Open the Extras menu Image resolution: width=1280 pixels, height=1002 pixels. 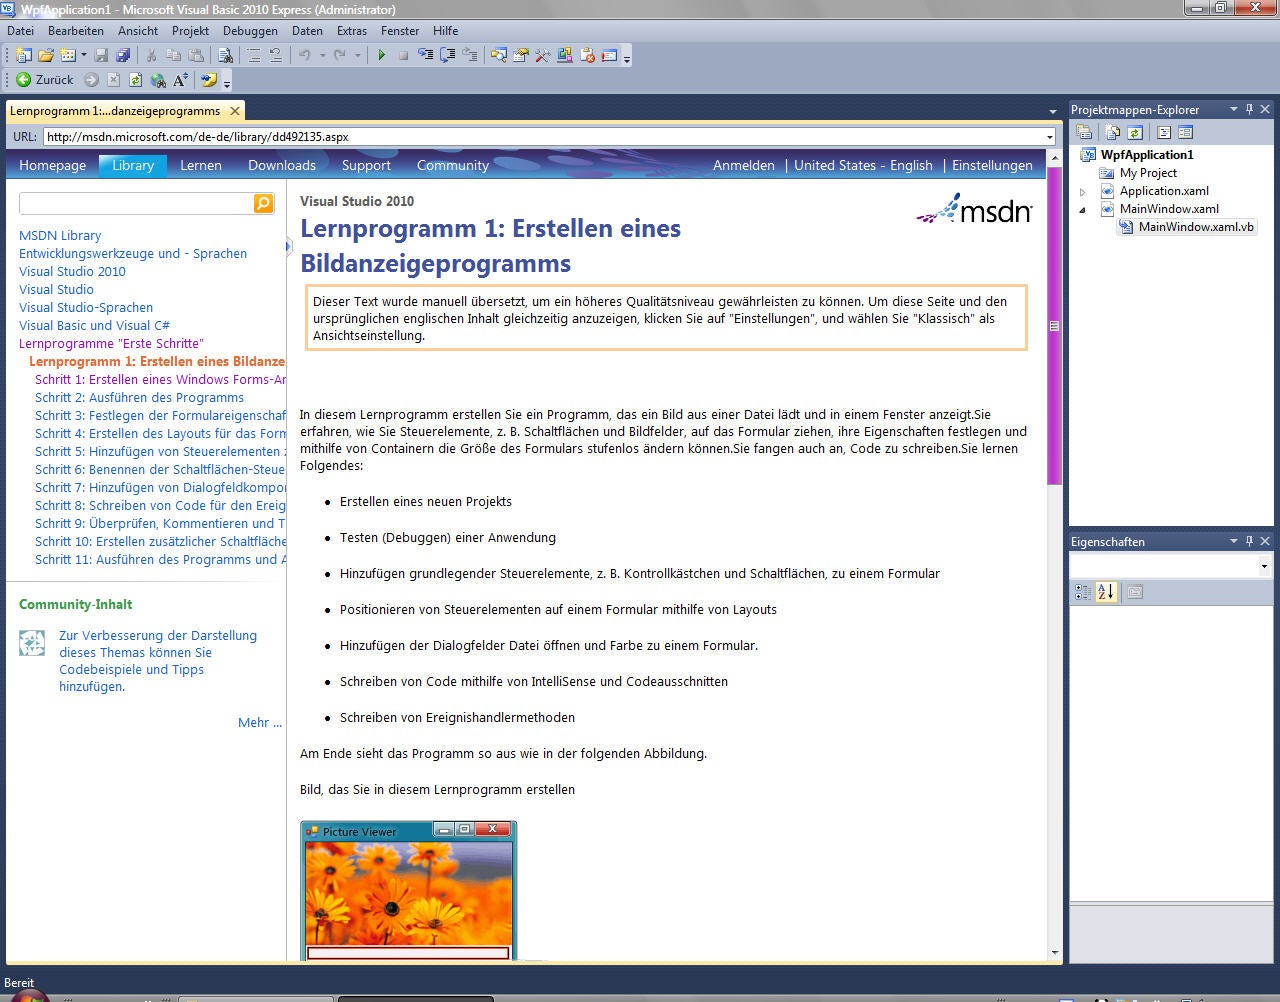352,31
